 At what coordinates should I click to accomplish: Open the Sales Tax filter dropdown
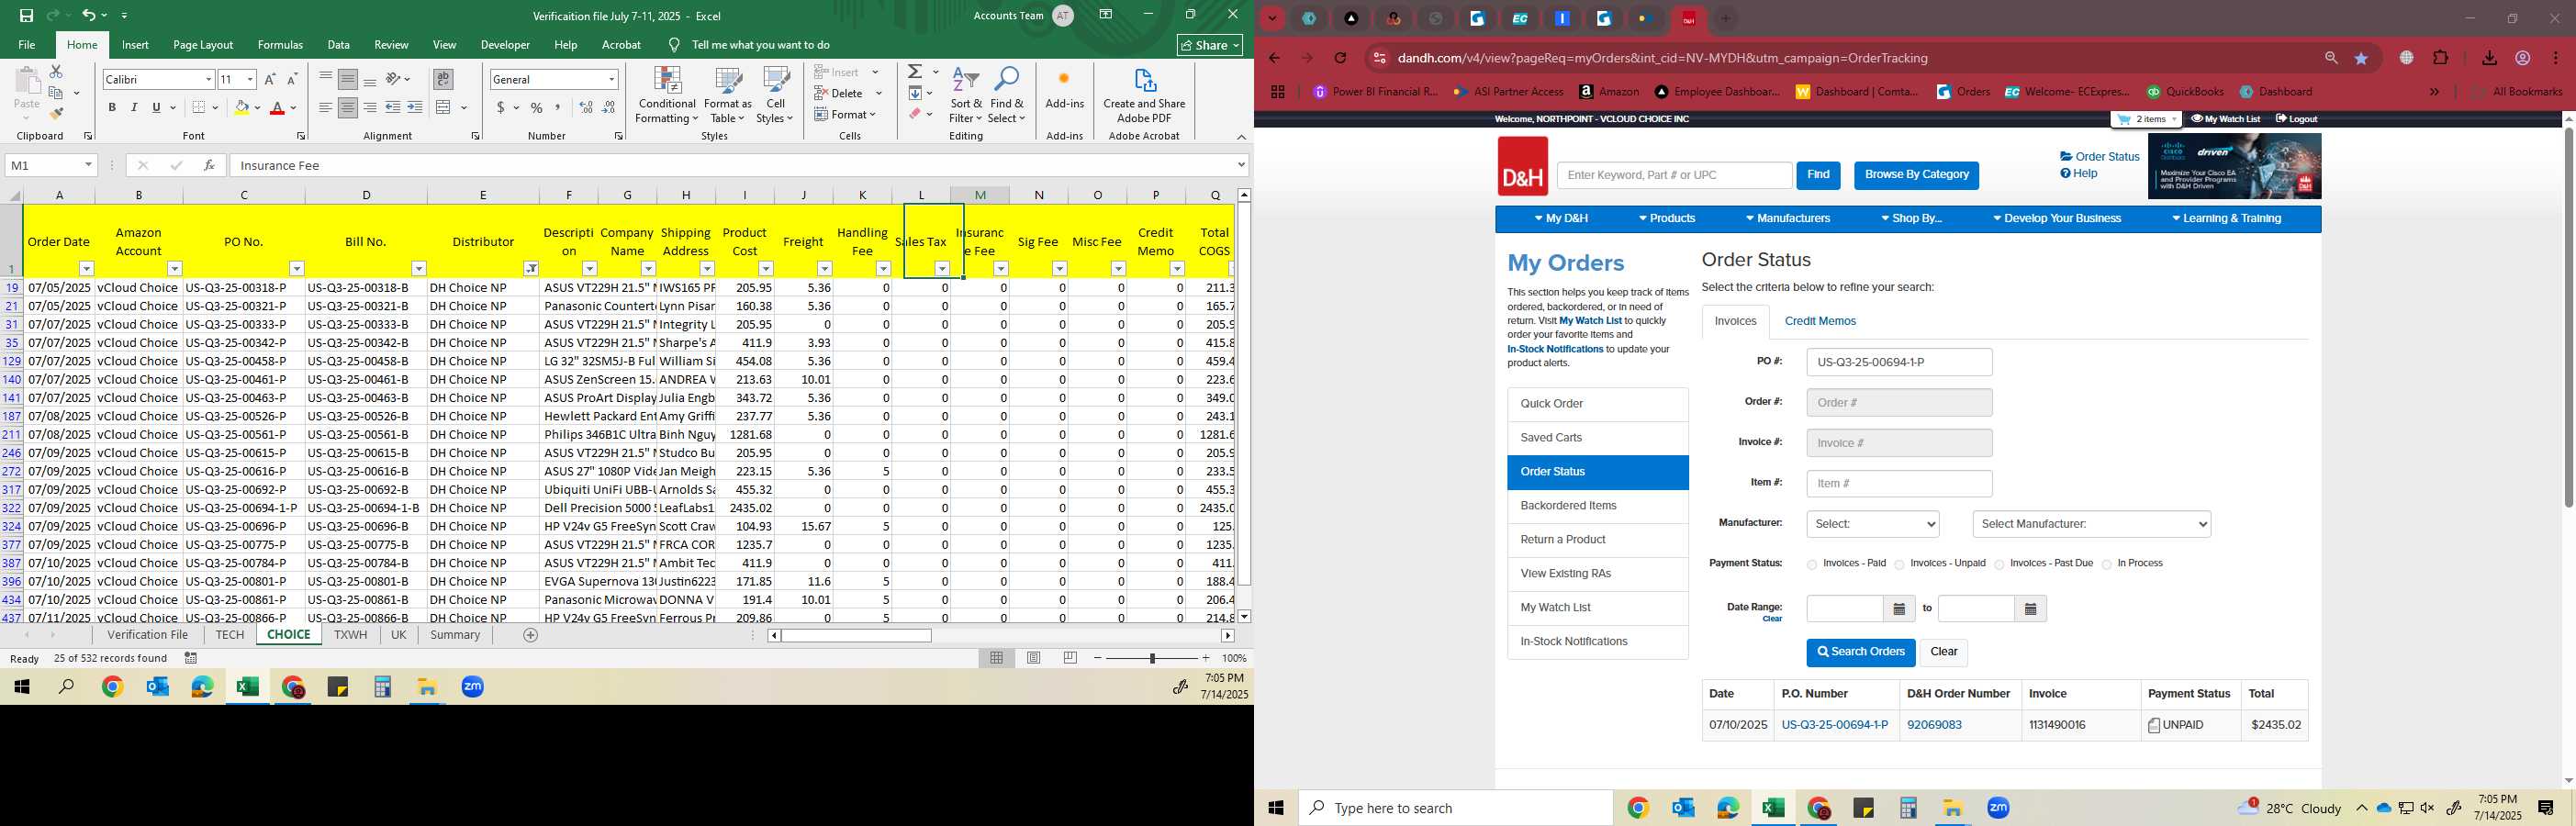(942, 268)
